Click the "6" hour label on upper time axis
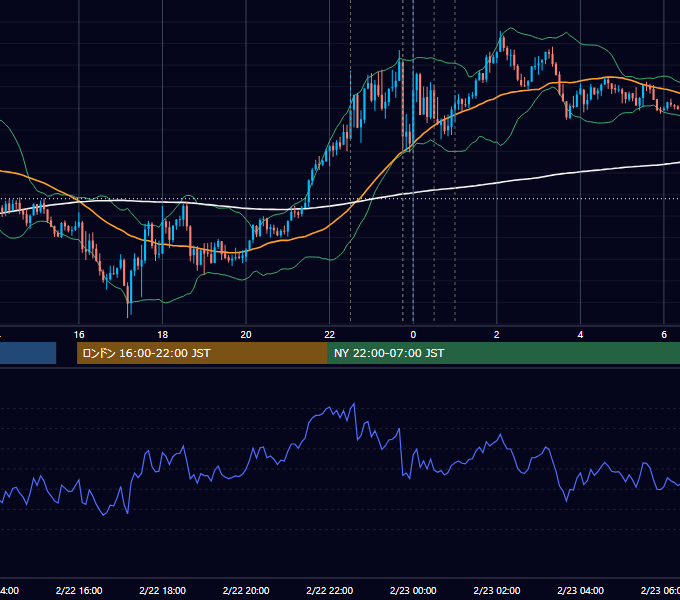 tap(664, 335)
